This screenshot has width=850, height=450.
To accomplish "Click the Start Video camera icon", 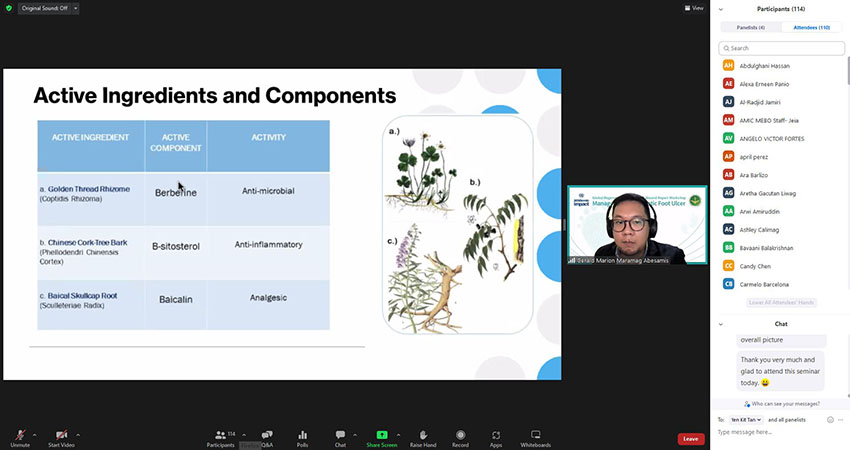I will click(x=62, y=435).
